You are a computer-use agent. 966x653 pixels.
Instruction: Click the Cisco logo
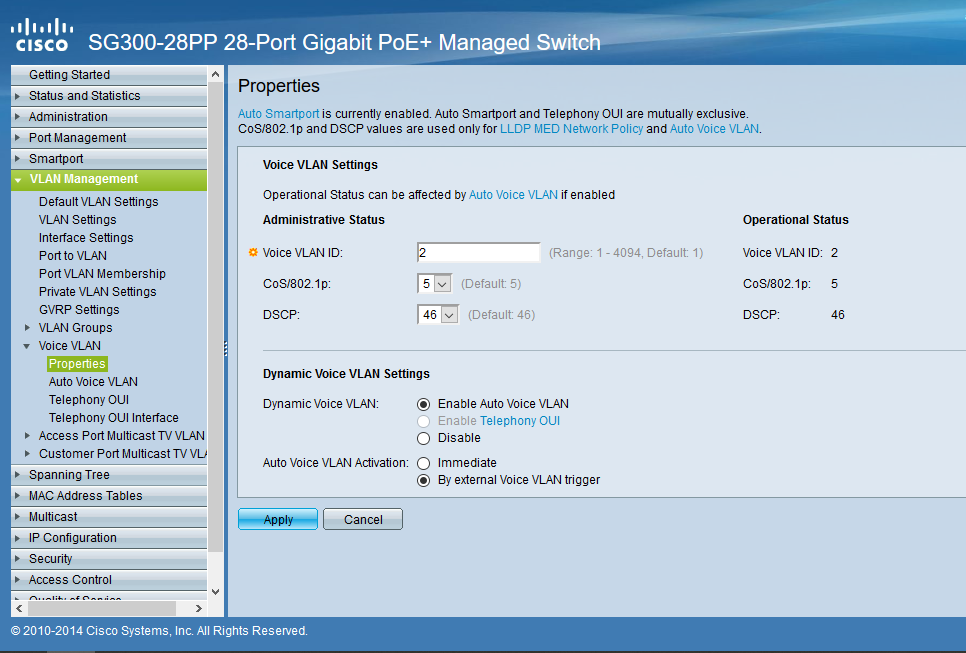pyautogui.click(x=42, y=35)
